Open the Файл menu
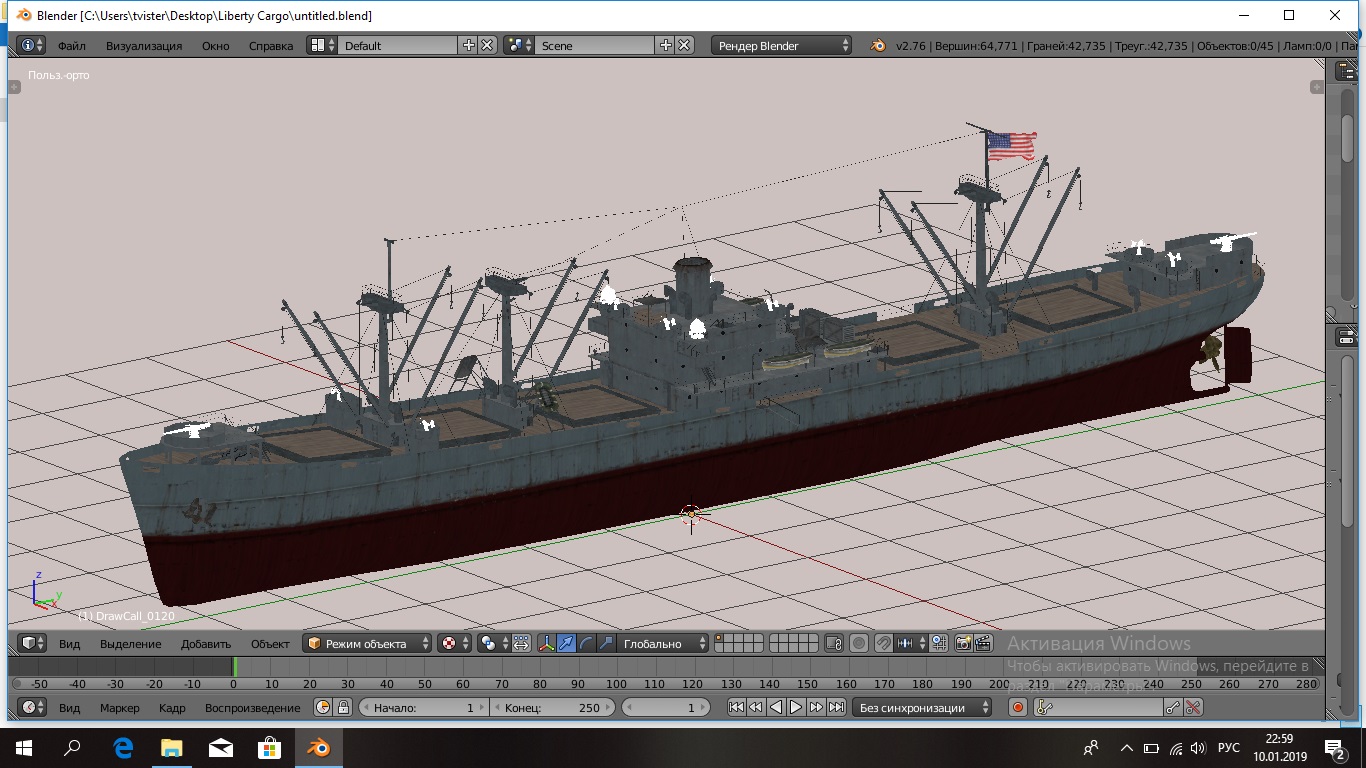The height and width of the screenshot is (768, 1366). [71, 45]
